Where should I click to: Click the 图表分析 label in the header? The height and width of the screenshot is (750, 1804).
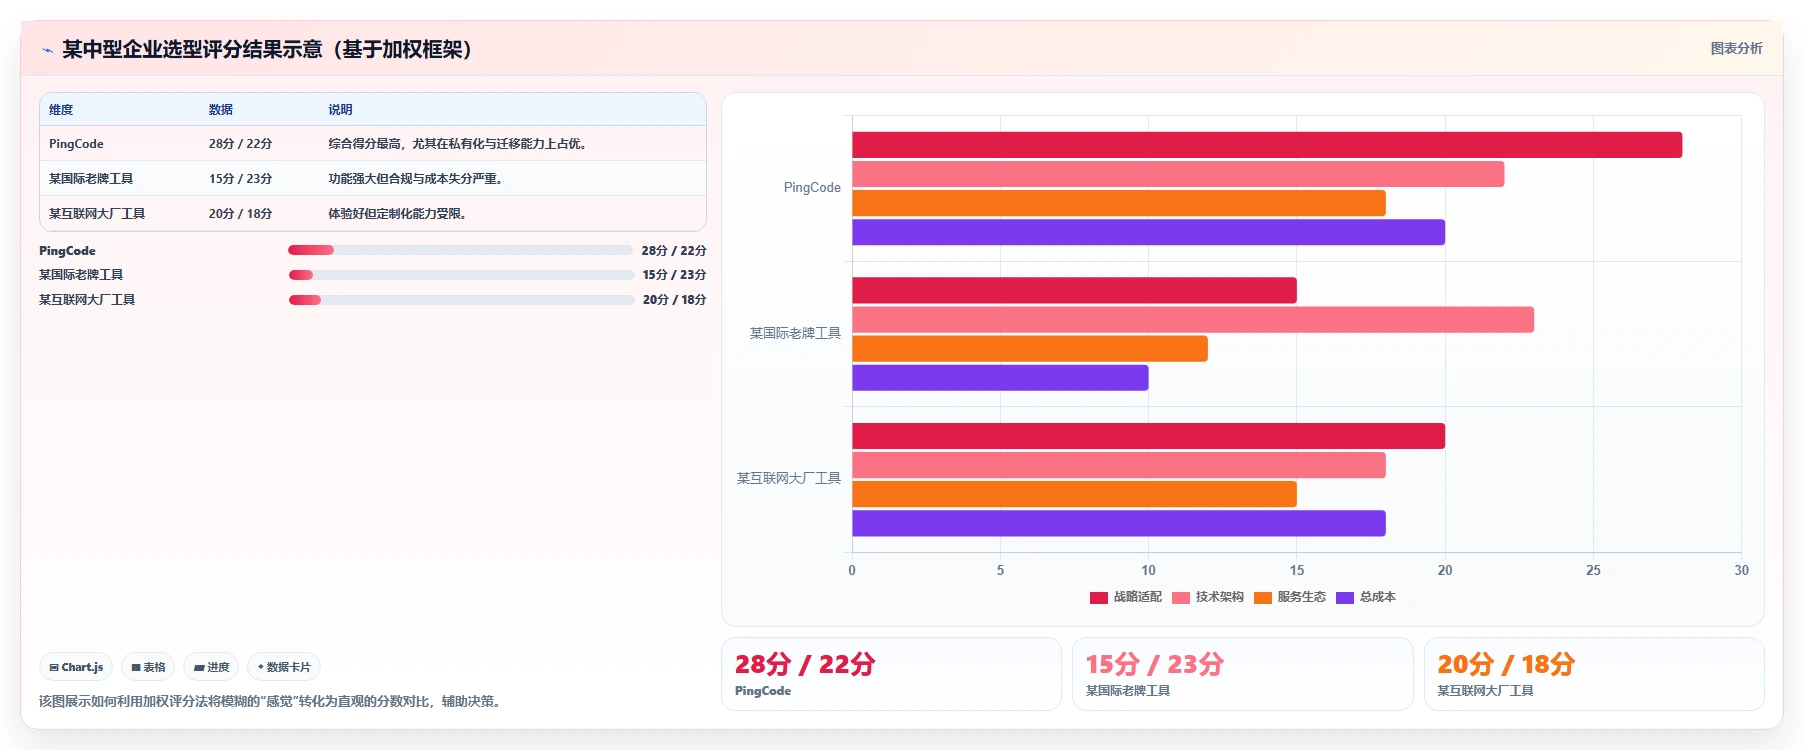pyautogui.click(x=1736, y=48)
